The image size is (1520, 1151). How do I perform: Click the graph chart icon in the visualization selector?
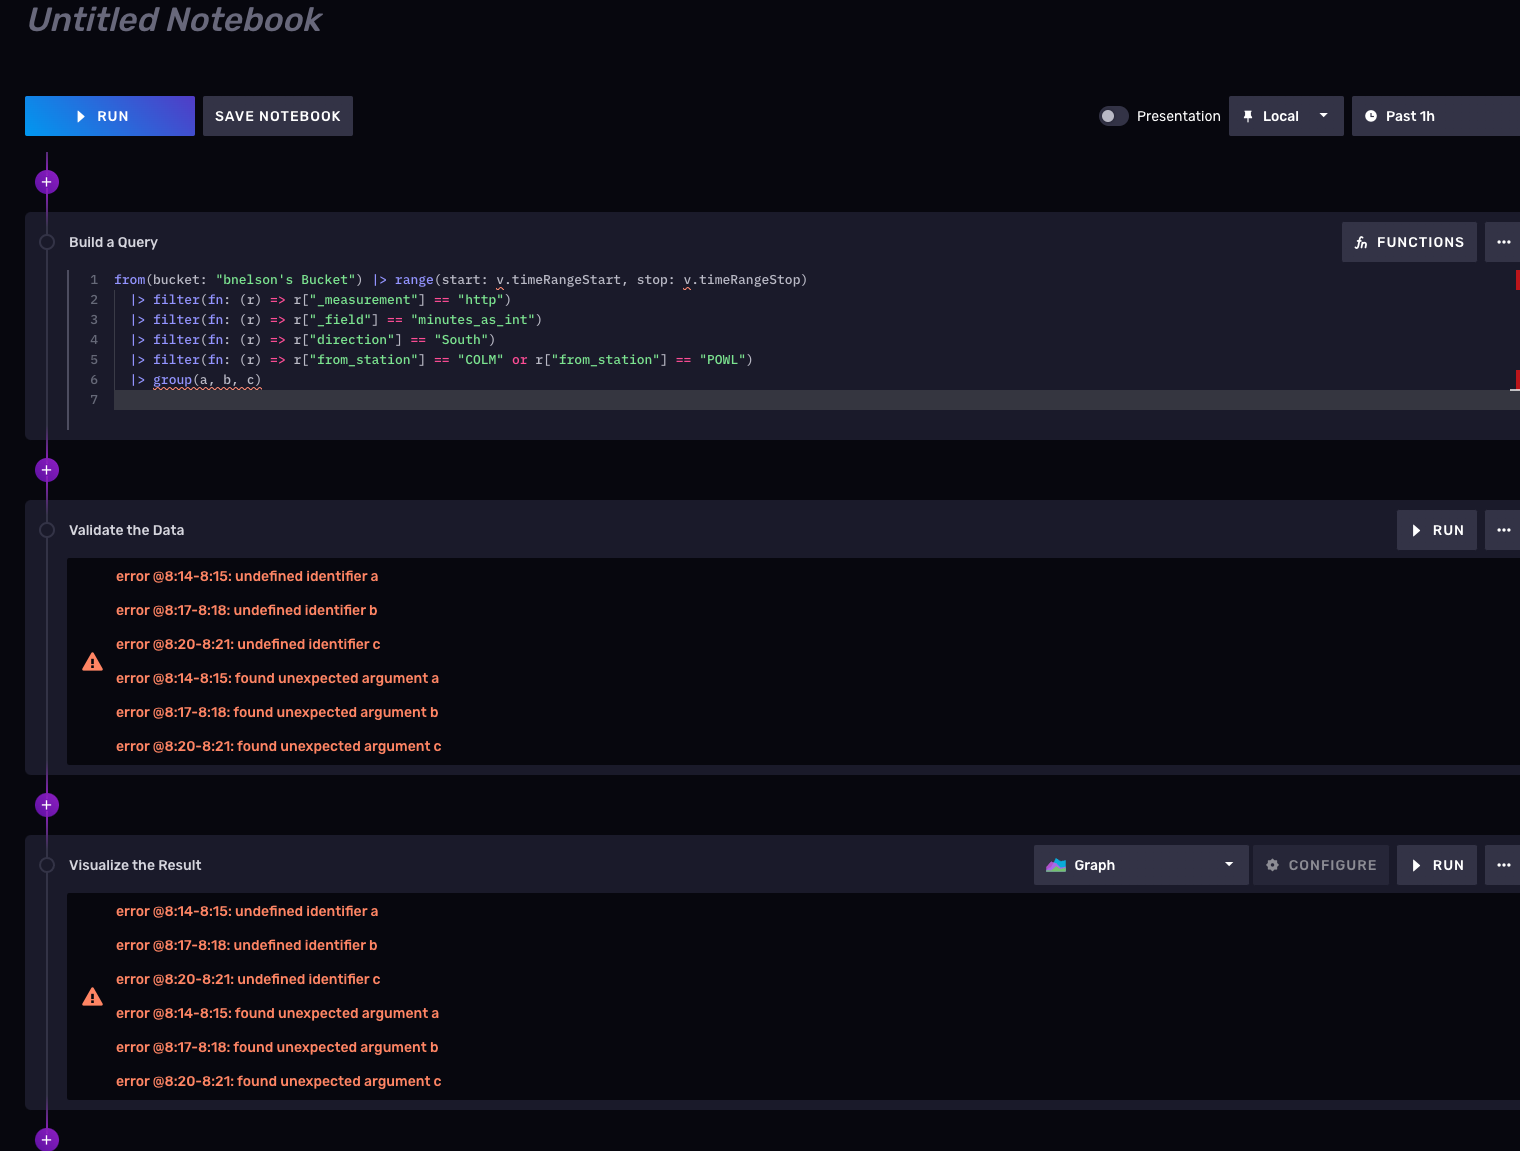(1057, 864)
